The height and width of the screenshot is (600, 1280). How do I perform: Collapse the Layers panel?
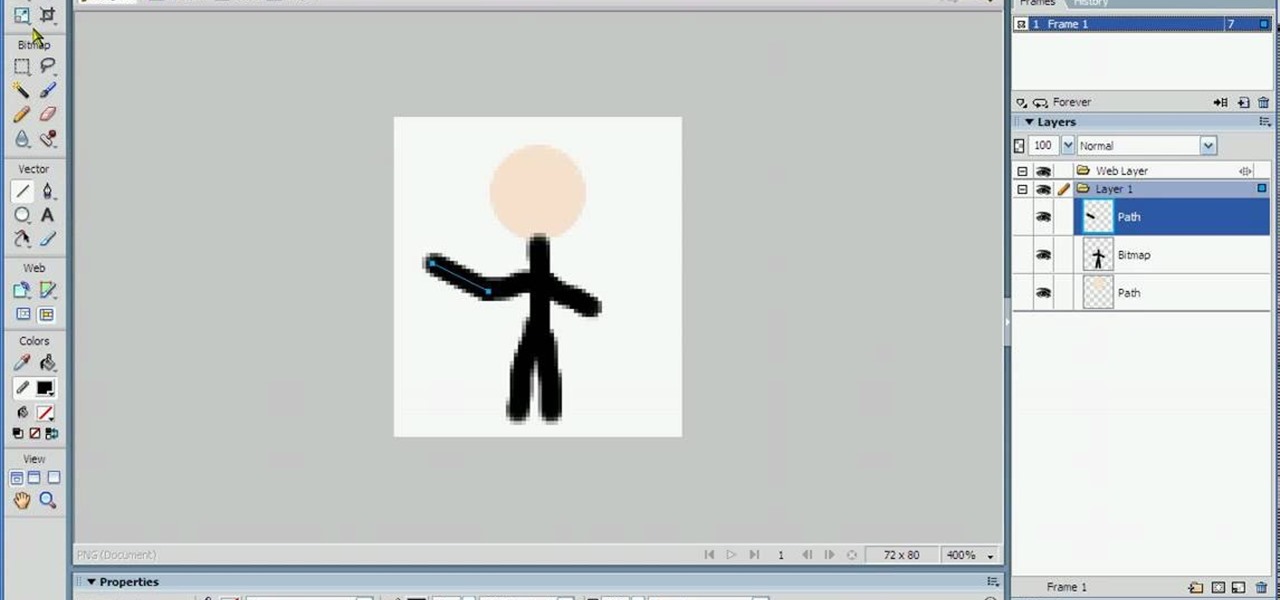click(x=1029, y=122)
